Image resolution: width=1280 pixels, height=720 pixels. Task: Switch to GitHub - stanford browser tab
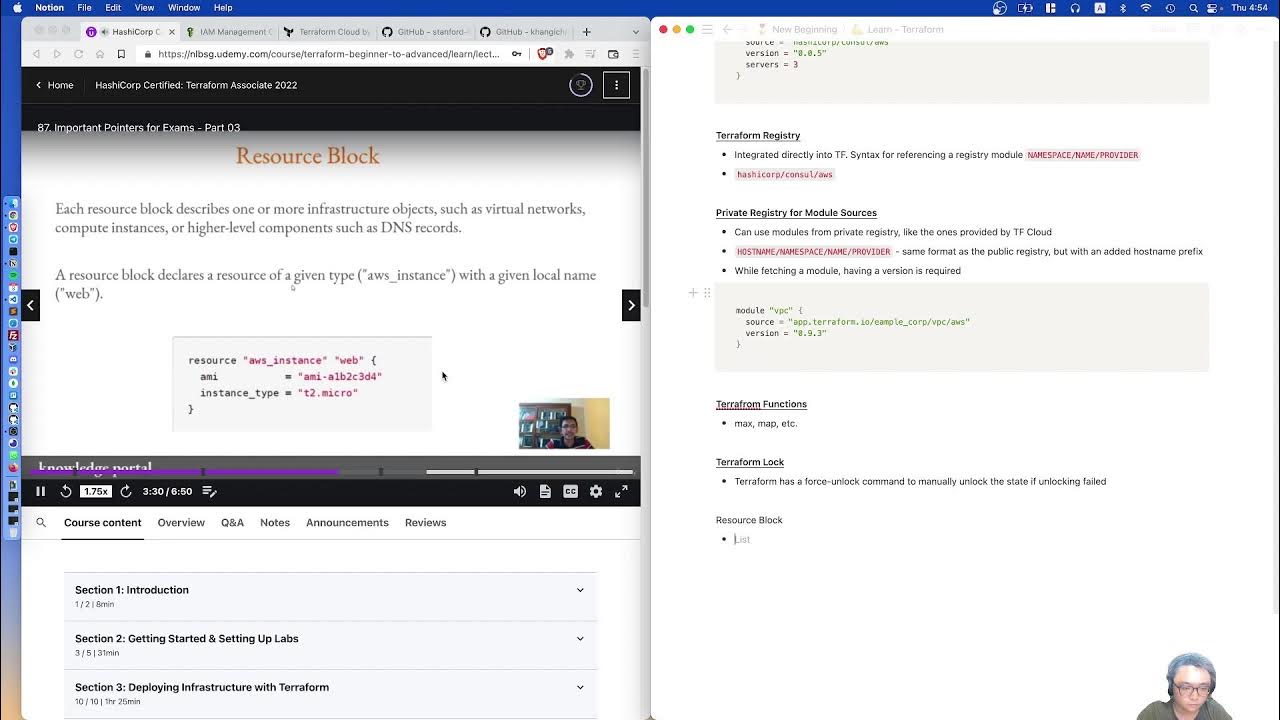point(424,31)
